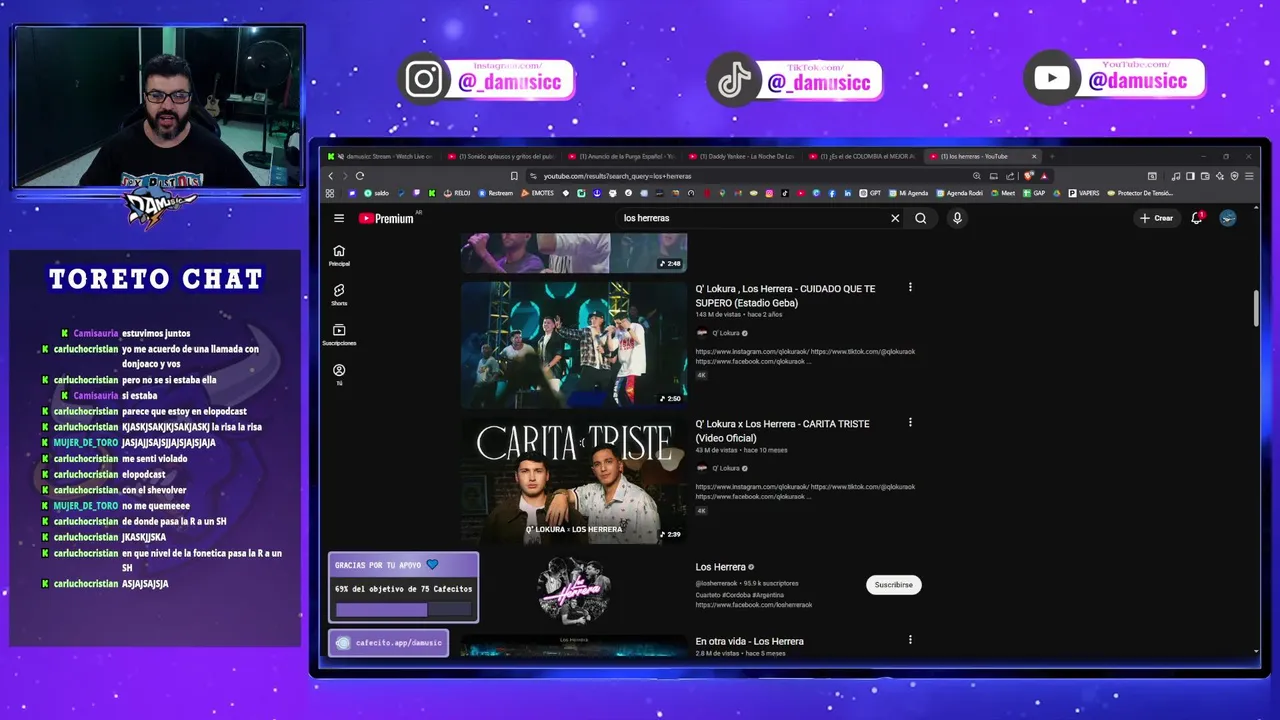Screen dimensions: 1280x720
Task: Open the GPT bookmark
Action: 870,193
